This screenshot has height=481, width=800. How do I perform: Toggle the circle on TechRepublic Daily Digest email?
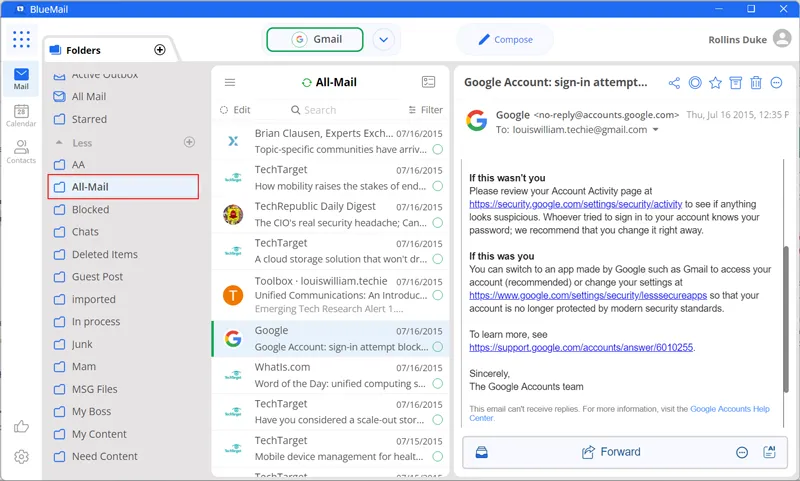click(437, 222)
